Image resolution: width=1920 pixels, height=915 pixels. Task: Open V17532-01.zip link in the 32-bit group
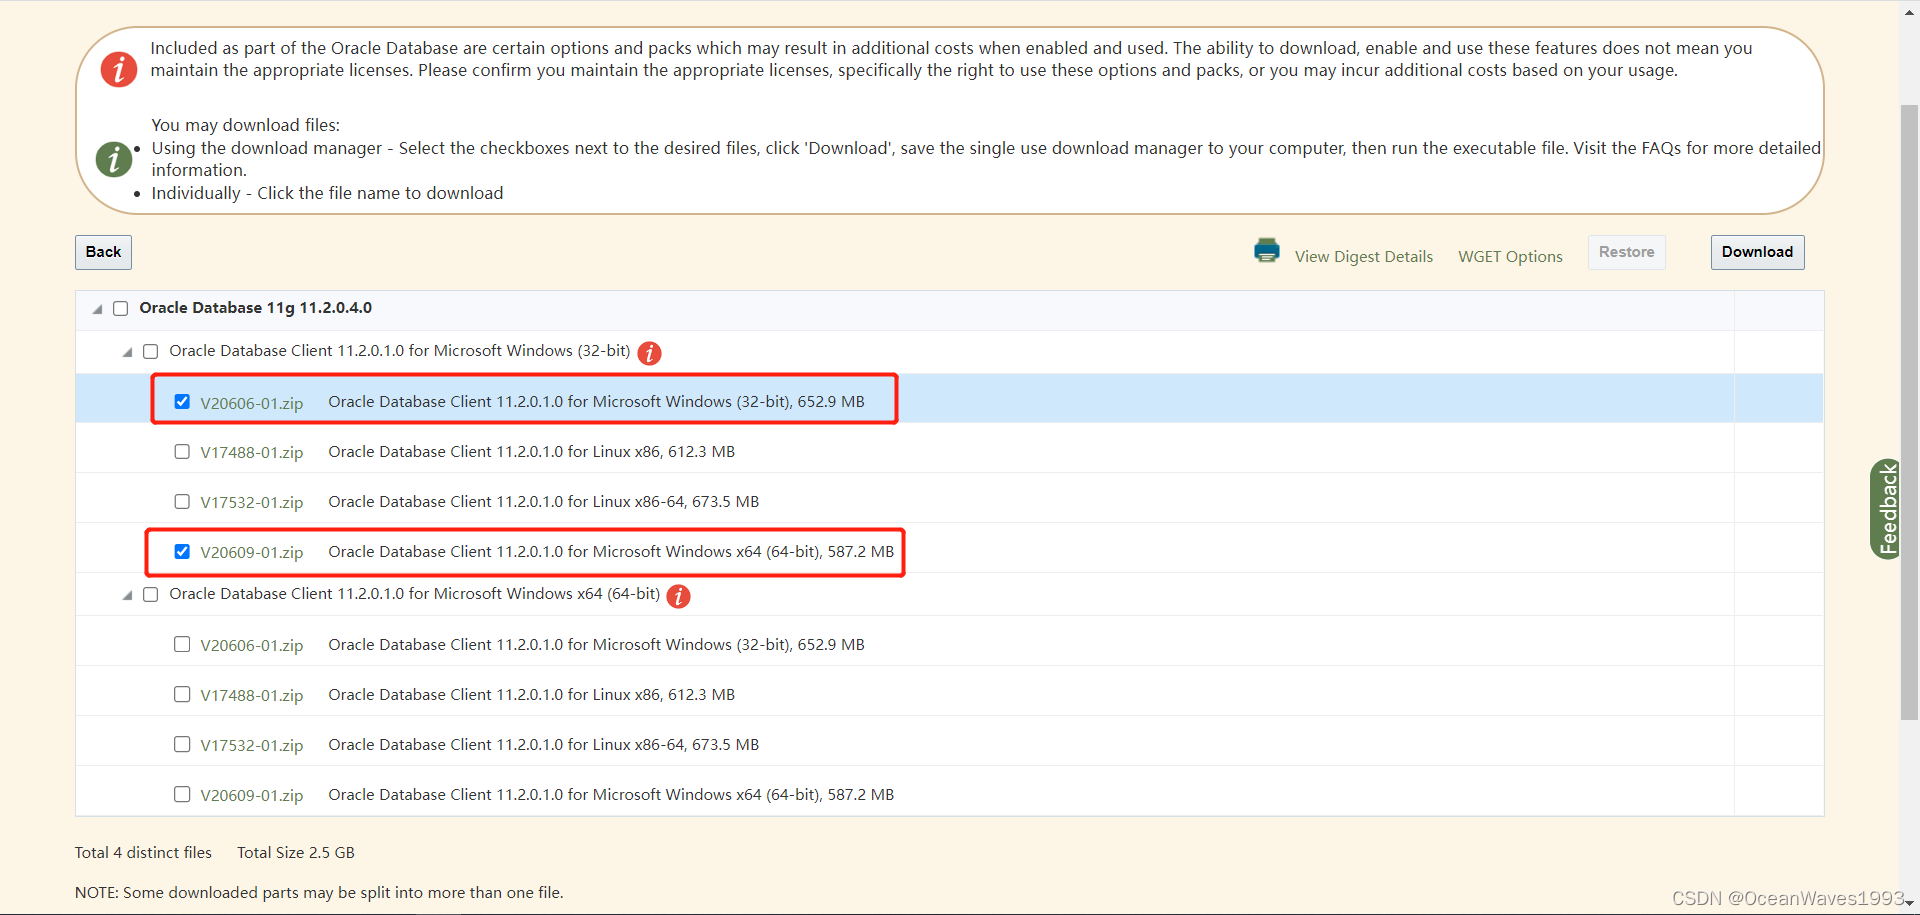point(252,503)
